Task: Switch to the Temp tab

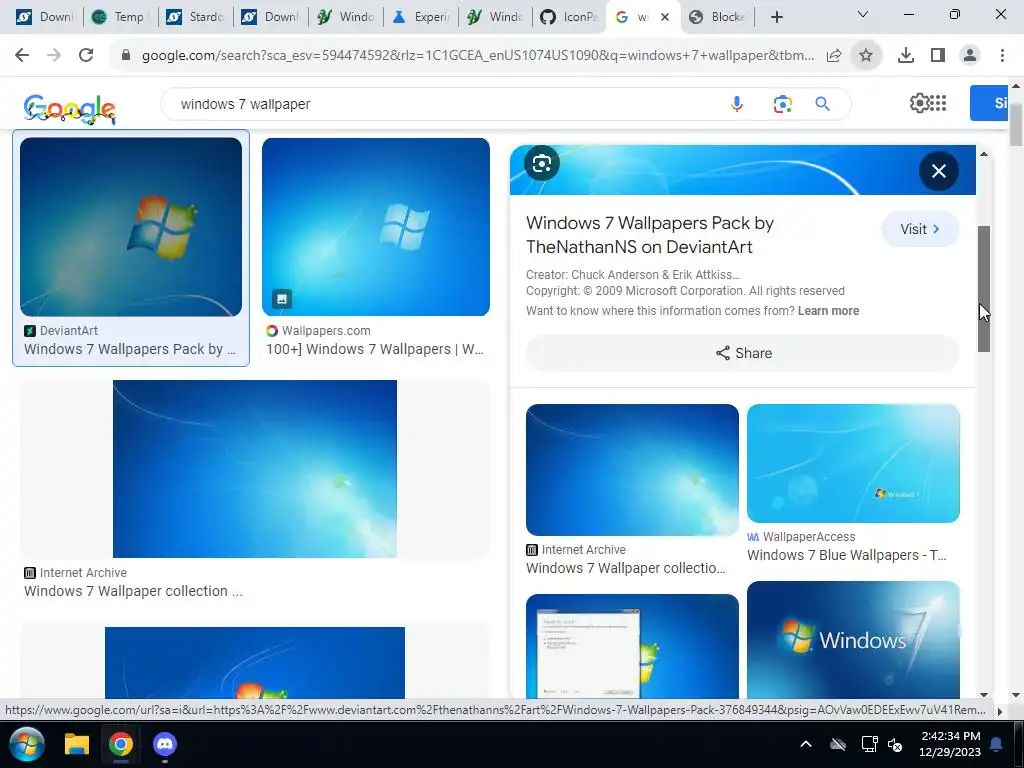Action: point(121,17)
